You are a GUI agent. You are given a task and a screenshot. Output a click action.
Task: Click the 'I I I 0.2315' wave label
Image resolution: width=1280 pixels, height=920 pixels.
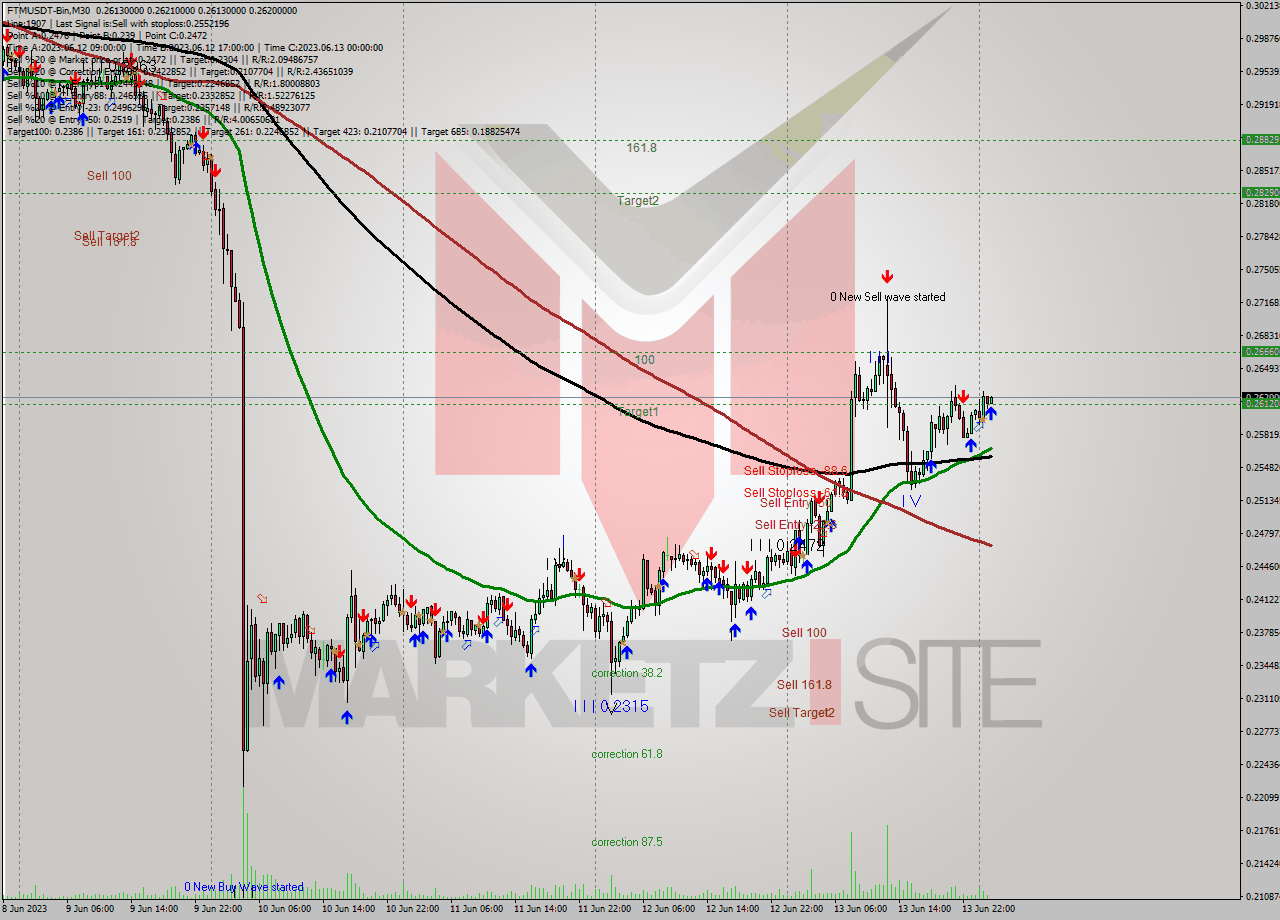(611, 706)
